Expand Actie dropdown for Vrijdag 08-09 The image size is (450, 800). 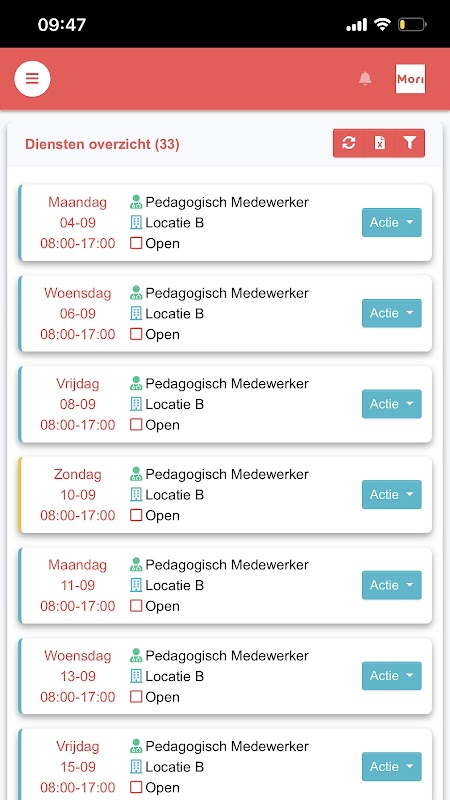coord(392,404)
